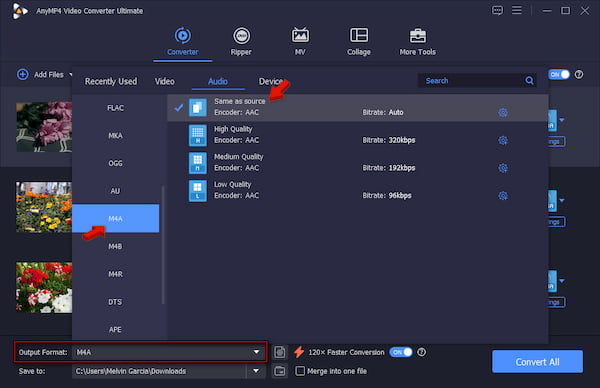Image resolution: width=600 pixels, height=388 pixels.
Task: Open settings gear for Low Quality profile
Action: 503,196
